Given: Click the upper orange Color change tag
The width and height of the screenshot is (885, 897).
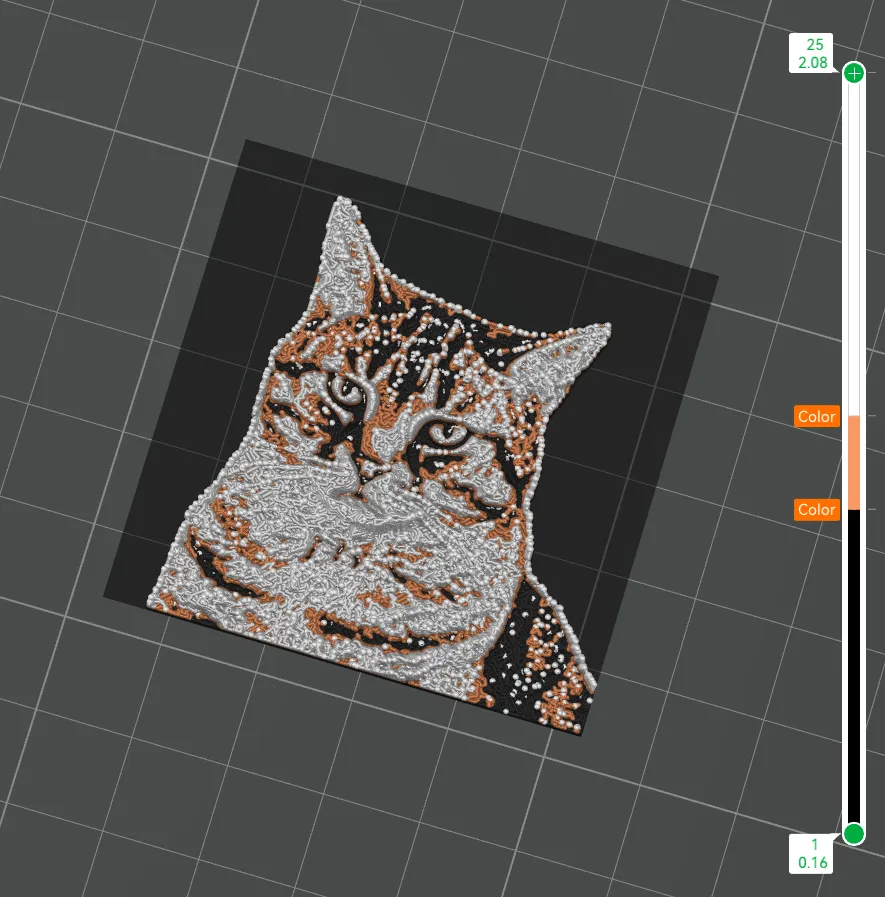Looking at the screenshot, I should pos(816,416).
